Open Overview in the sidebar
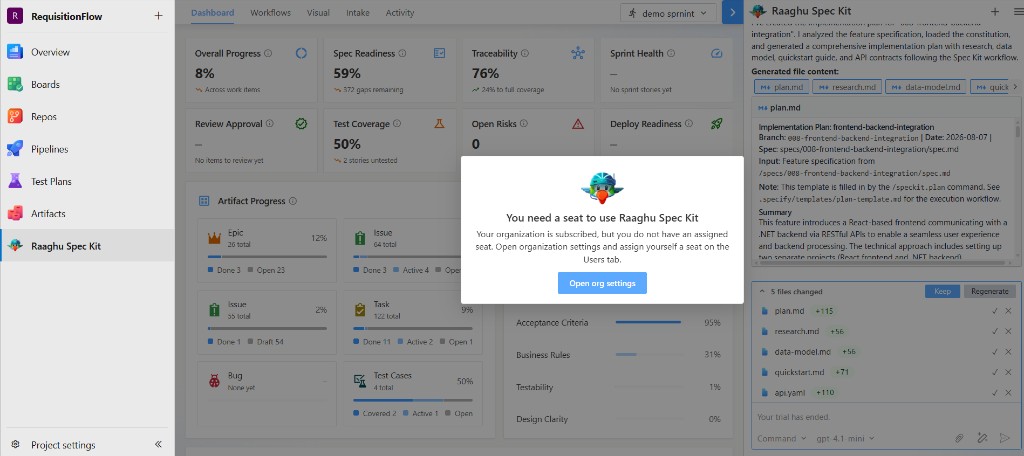The width and height of the screenshot is (1024, 456). pyautogui.click(x=87, y=52)
